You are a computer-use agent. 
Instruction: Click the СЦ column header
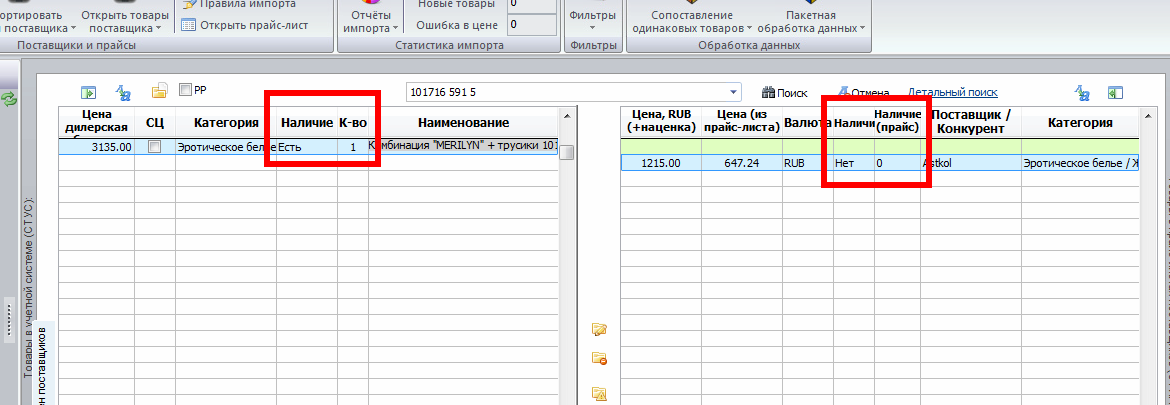coord(155,123)
